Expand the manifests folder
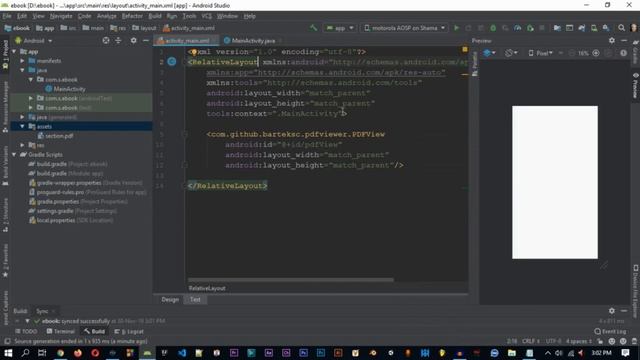 click(22, 61)
